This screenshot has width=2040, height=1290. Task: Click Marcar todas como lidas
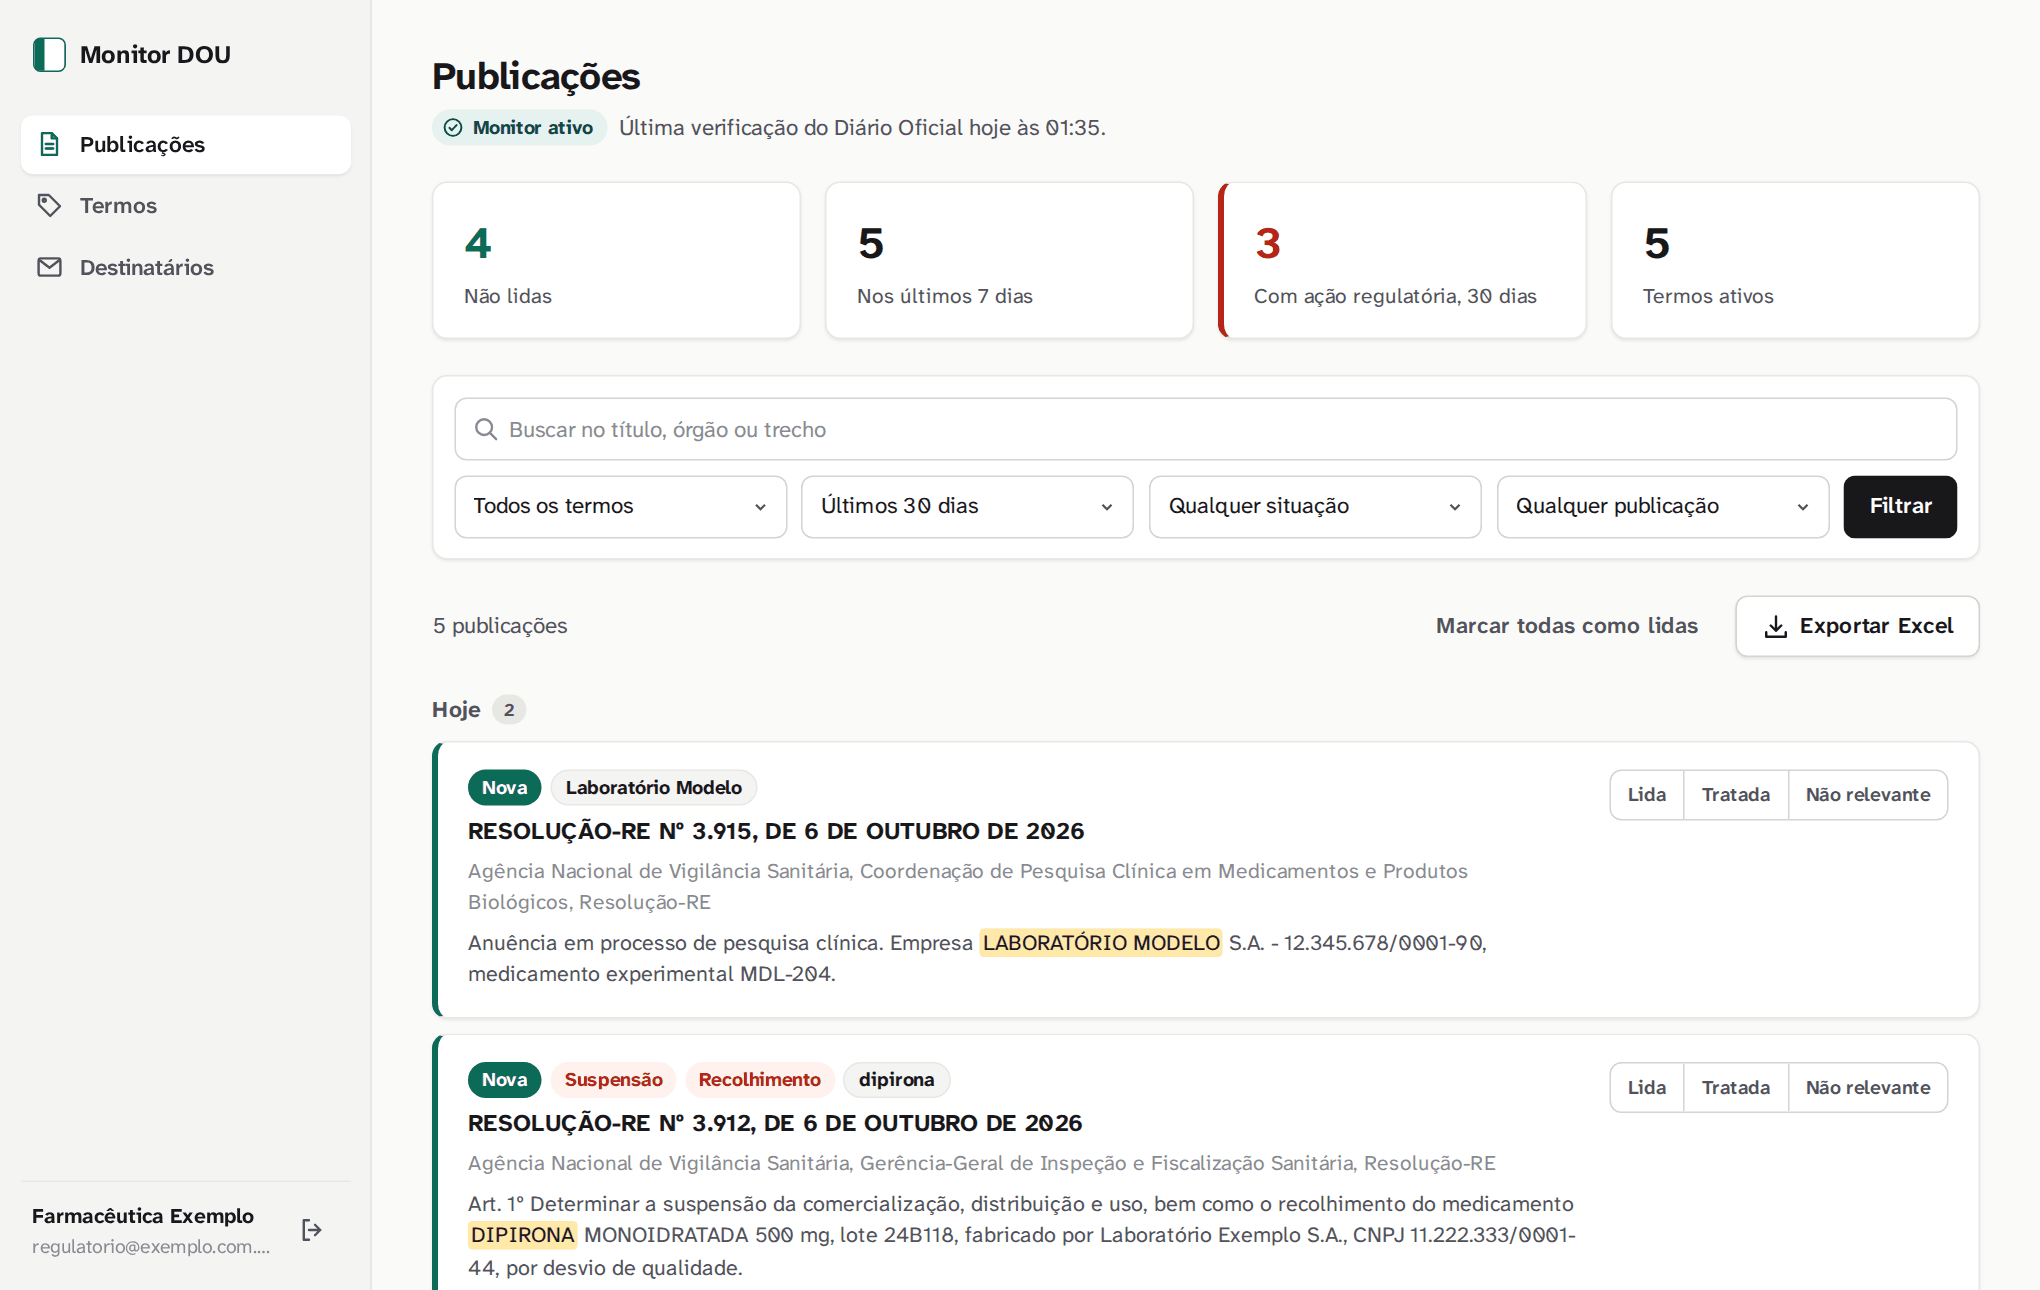point(1566,626)
